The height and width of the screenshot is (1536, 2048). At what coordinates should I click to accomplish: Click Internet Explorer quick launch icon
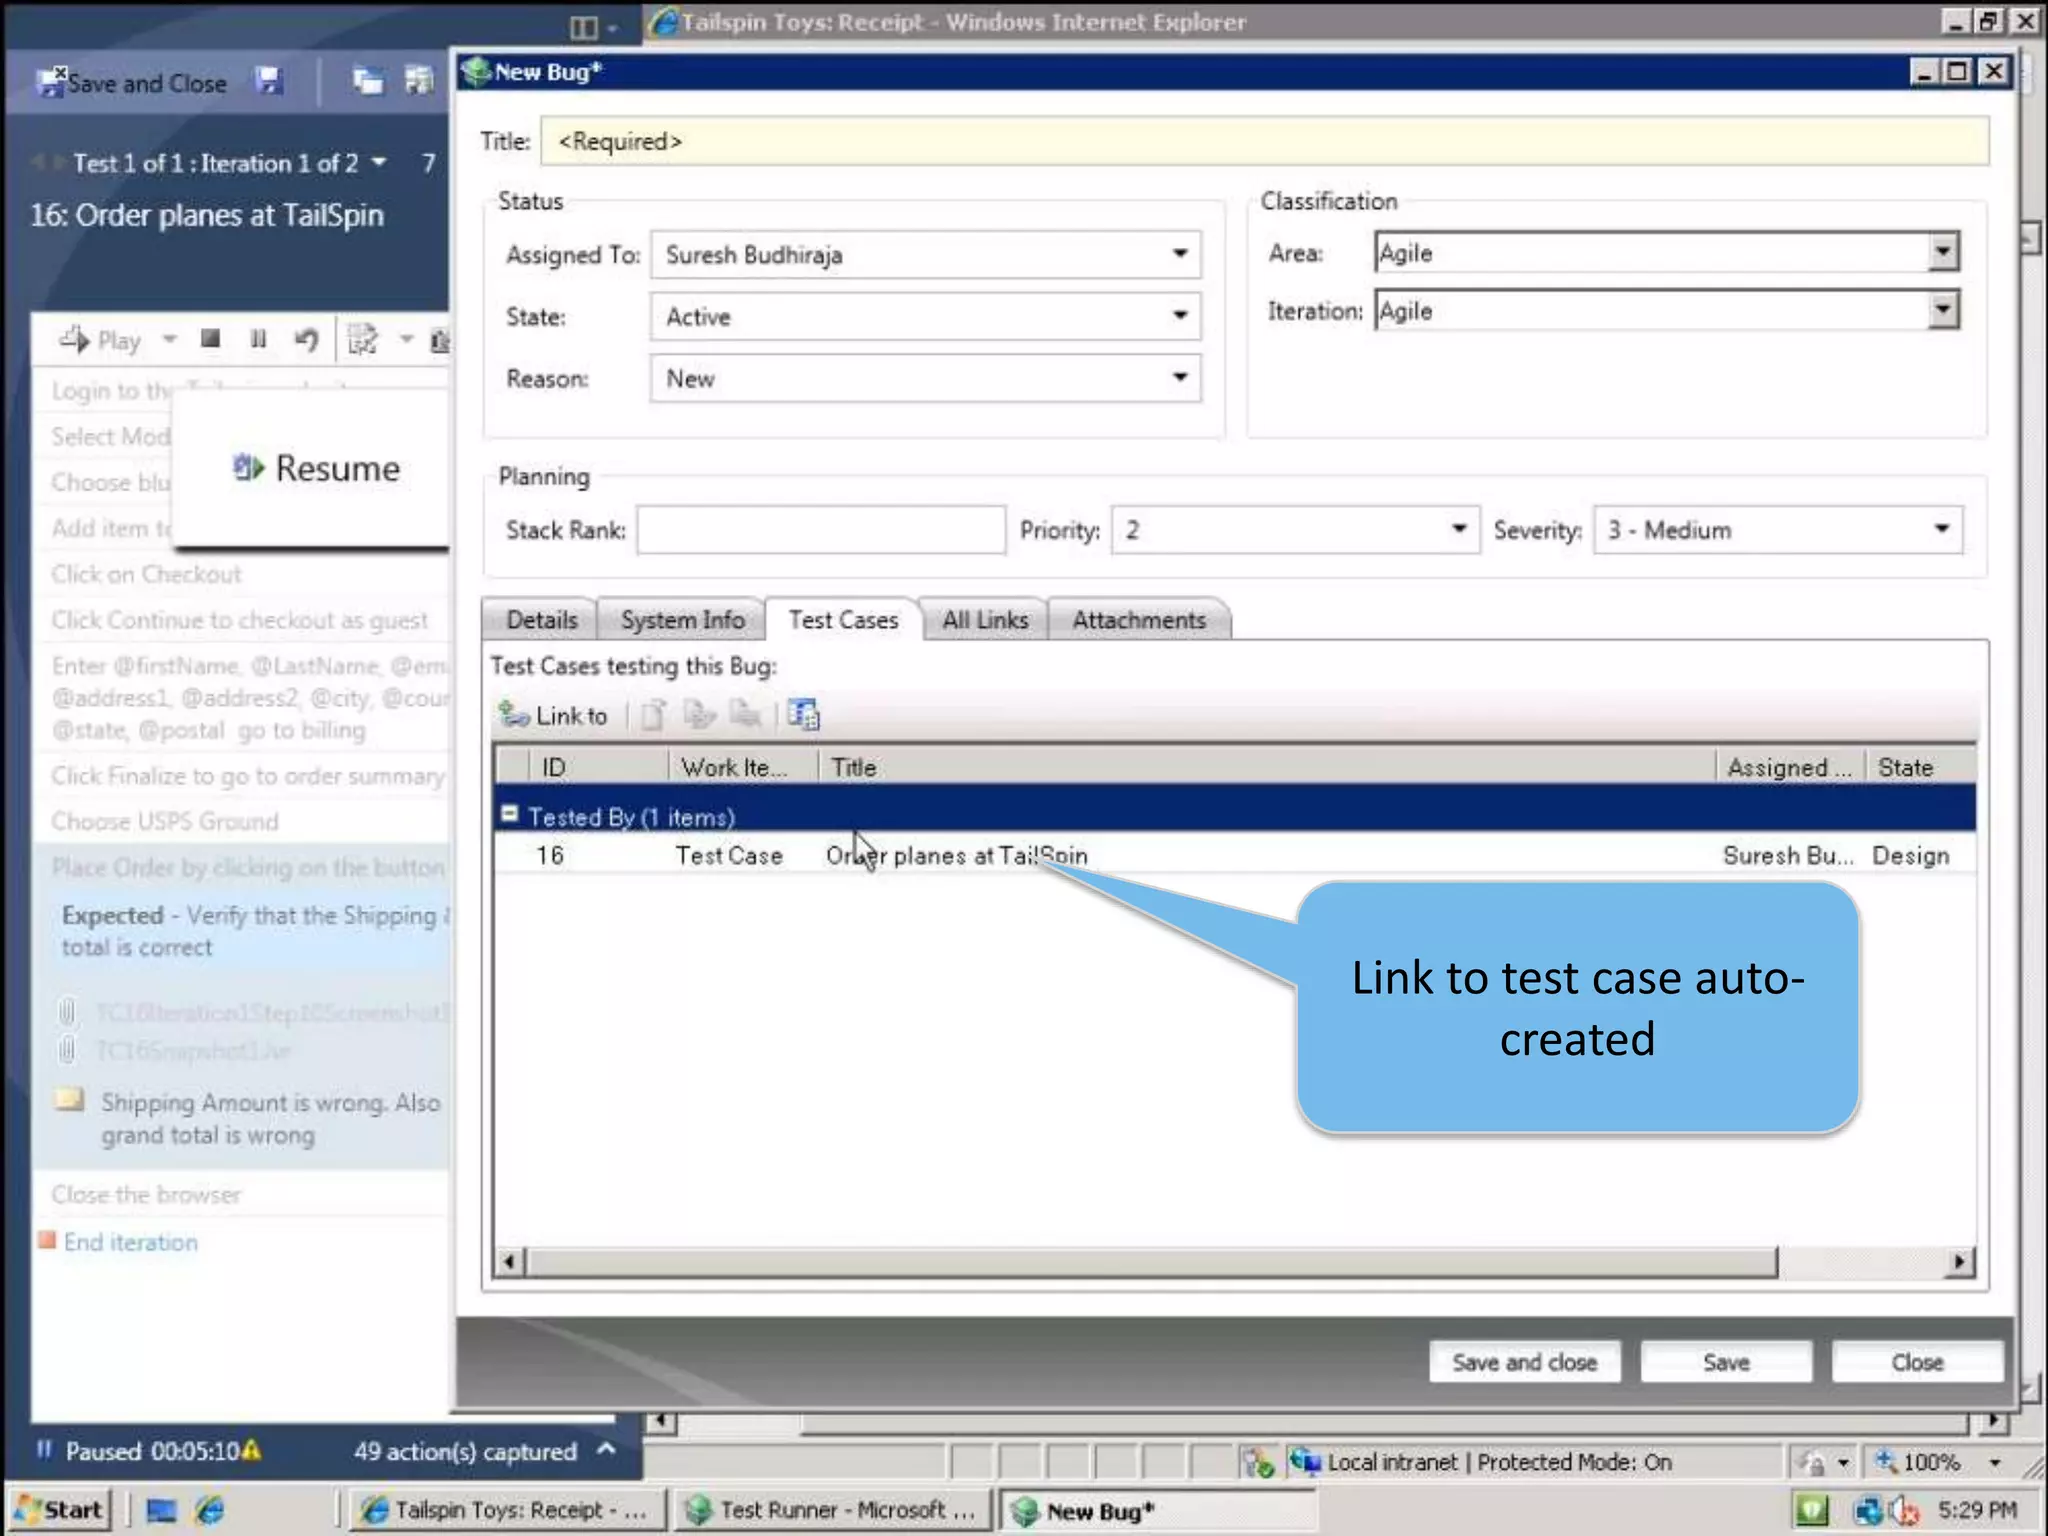point(210,1510)
